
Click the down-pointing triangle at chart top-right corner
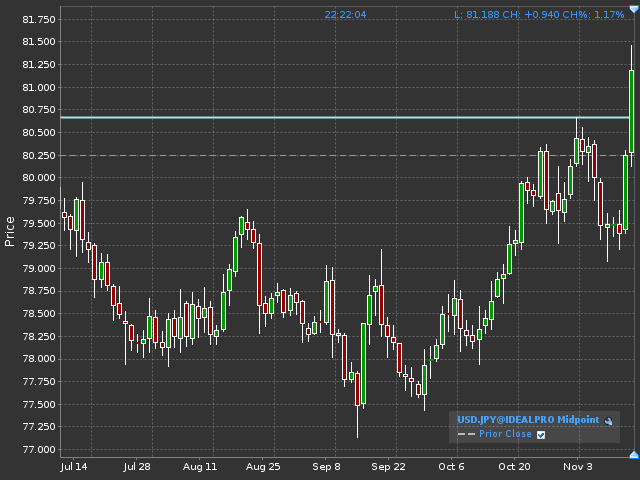click(x=634, y=9)
